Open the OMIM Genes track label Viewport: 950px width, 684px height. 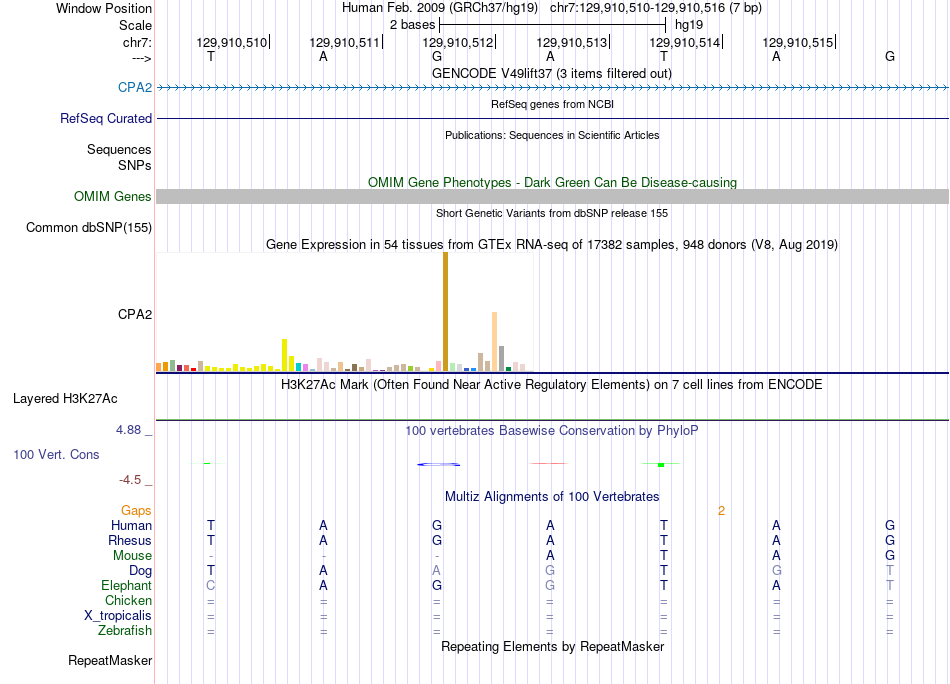tap(113, 196)
